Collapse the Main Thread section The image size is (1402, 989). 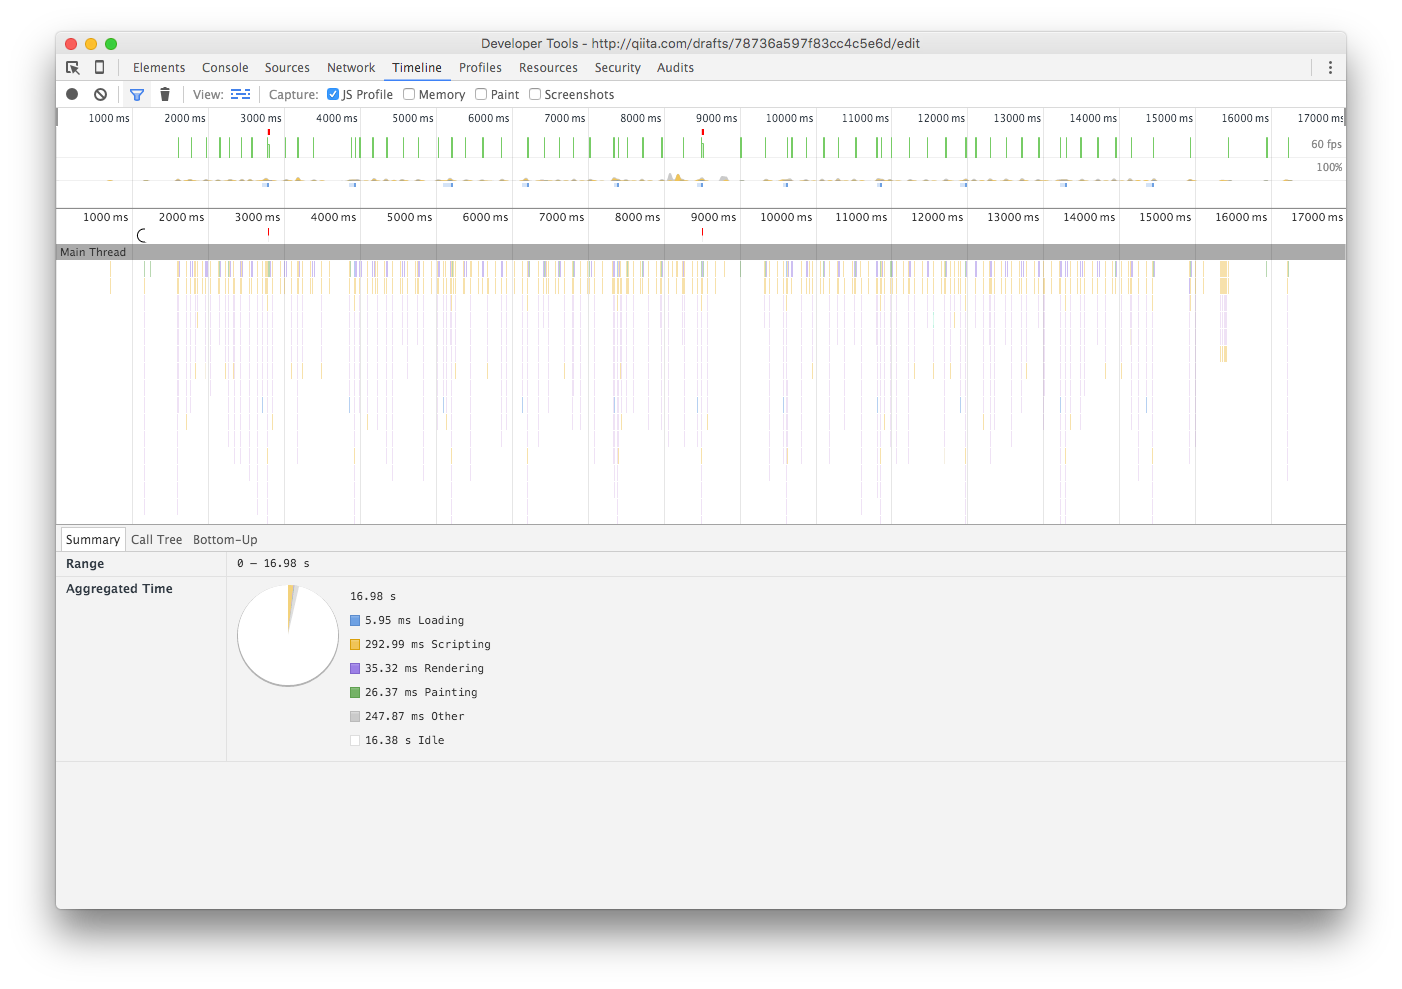93,251
